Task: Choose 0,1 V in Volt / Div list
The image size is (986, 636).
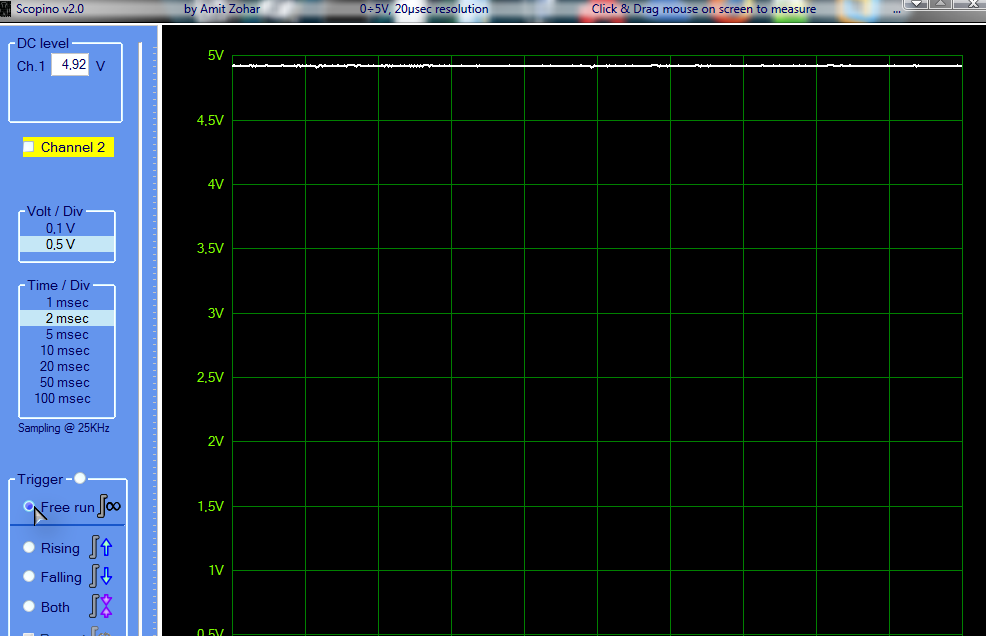Action: (x=60, y=228)
